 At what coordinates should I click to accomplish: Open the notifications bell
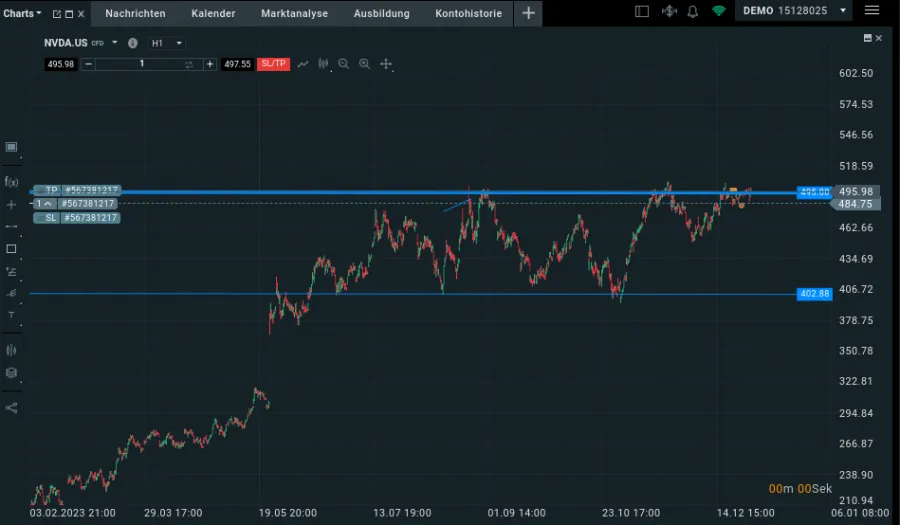pyautogui.click(x=693, y=12)
